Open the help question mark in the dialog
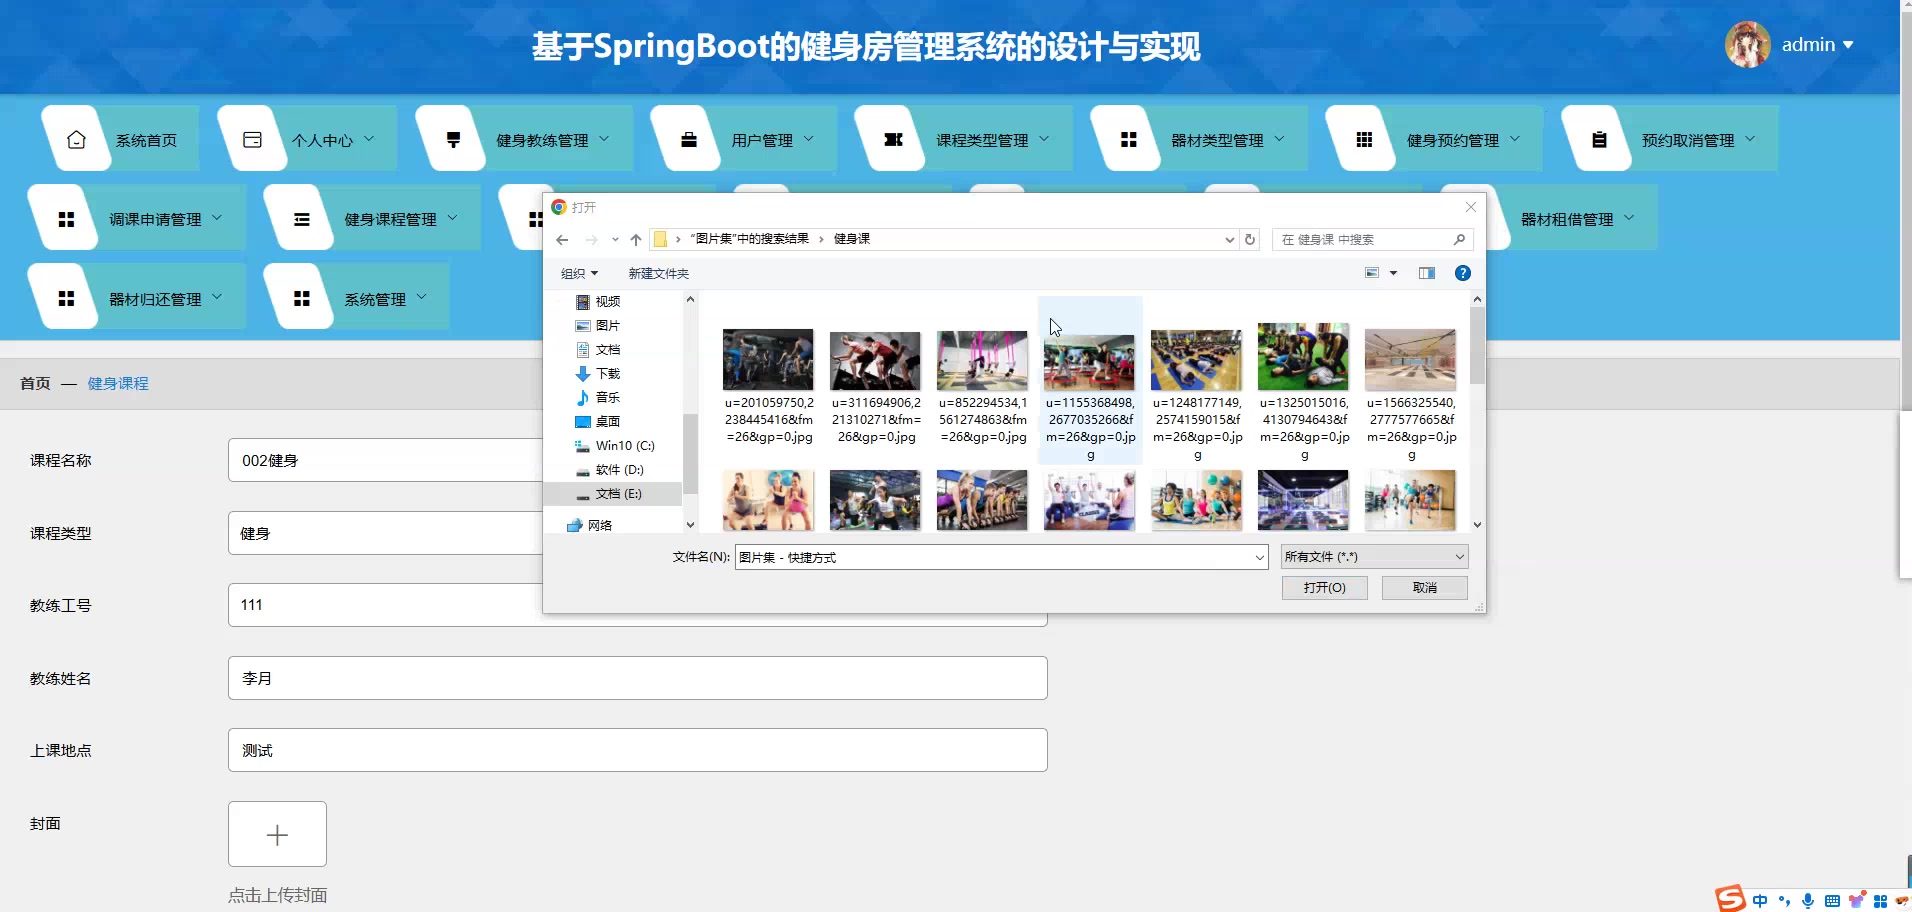 coord(1462,272)
